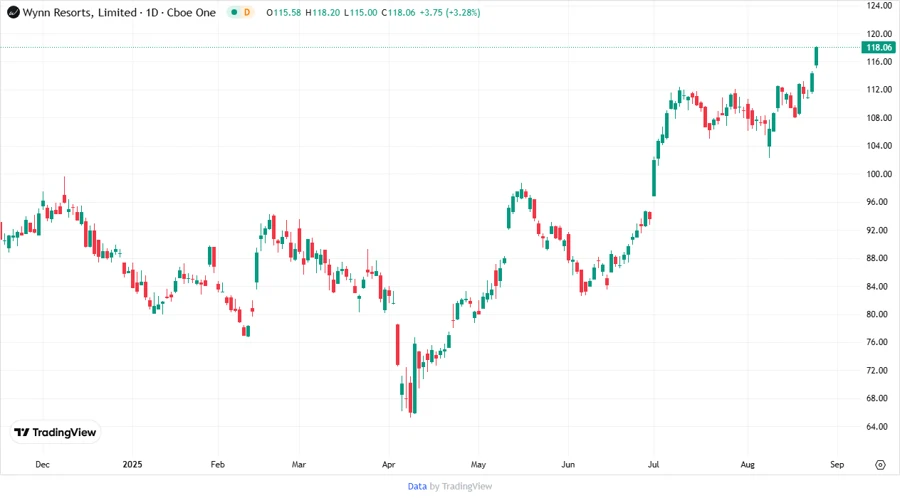Click the Wynn Resorts, Limited symbol title
The width and height of the screenshot is (900, 498).
[80, 12]
